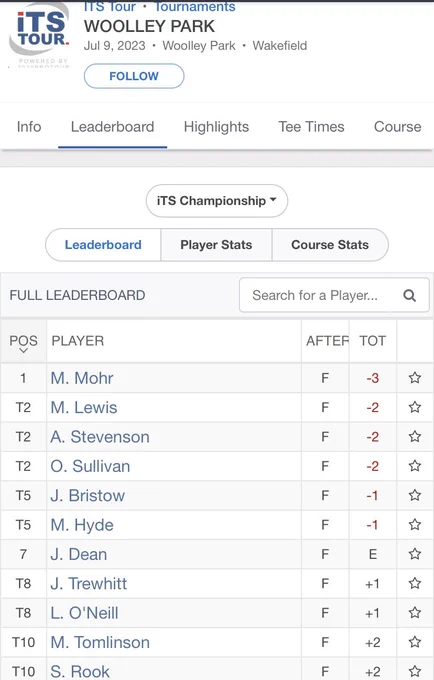Screen dimensions: 434x680
Task: Click the Search for a Player field
Action: click(x=334, y=295)
